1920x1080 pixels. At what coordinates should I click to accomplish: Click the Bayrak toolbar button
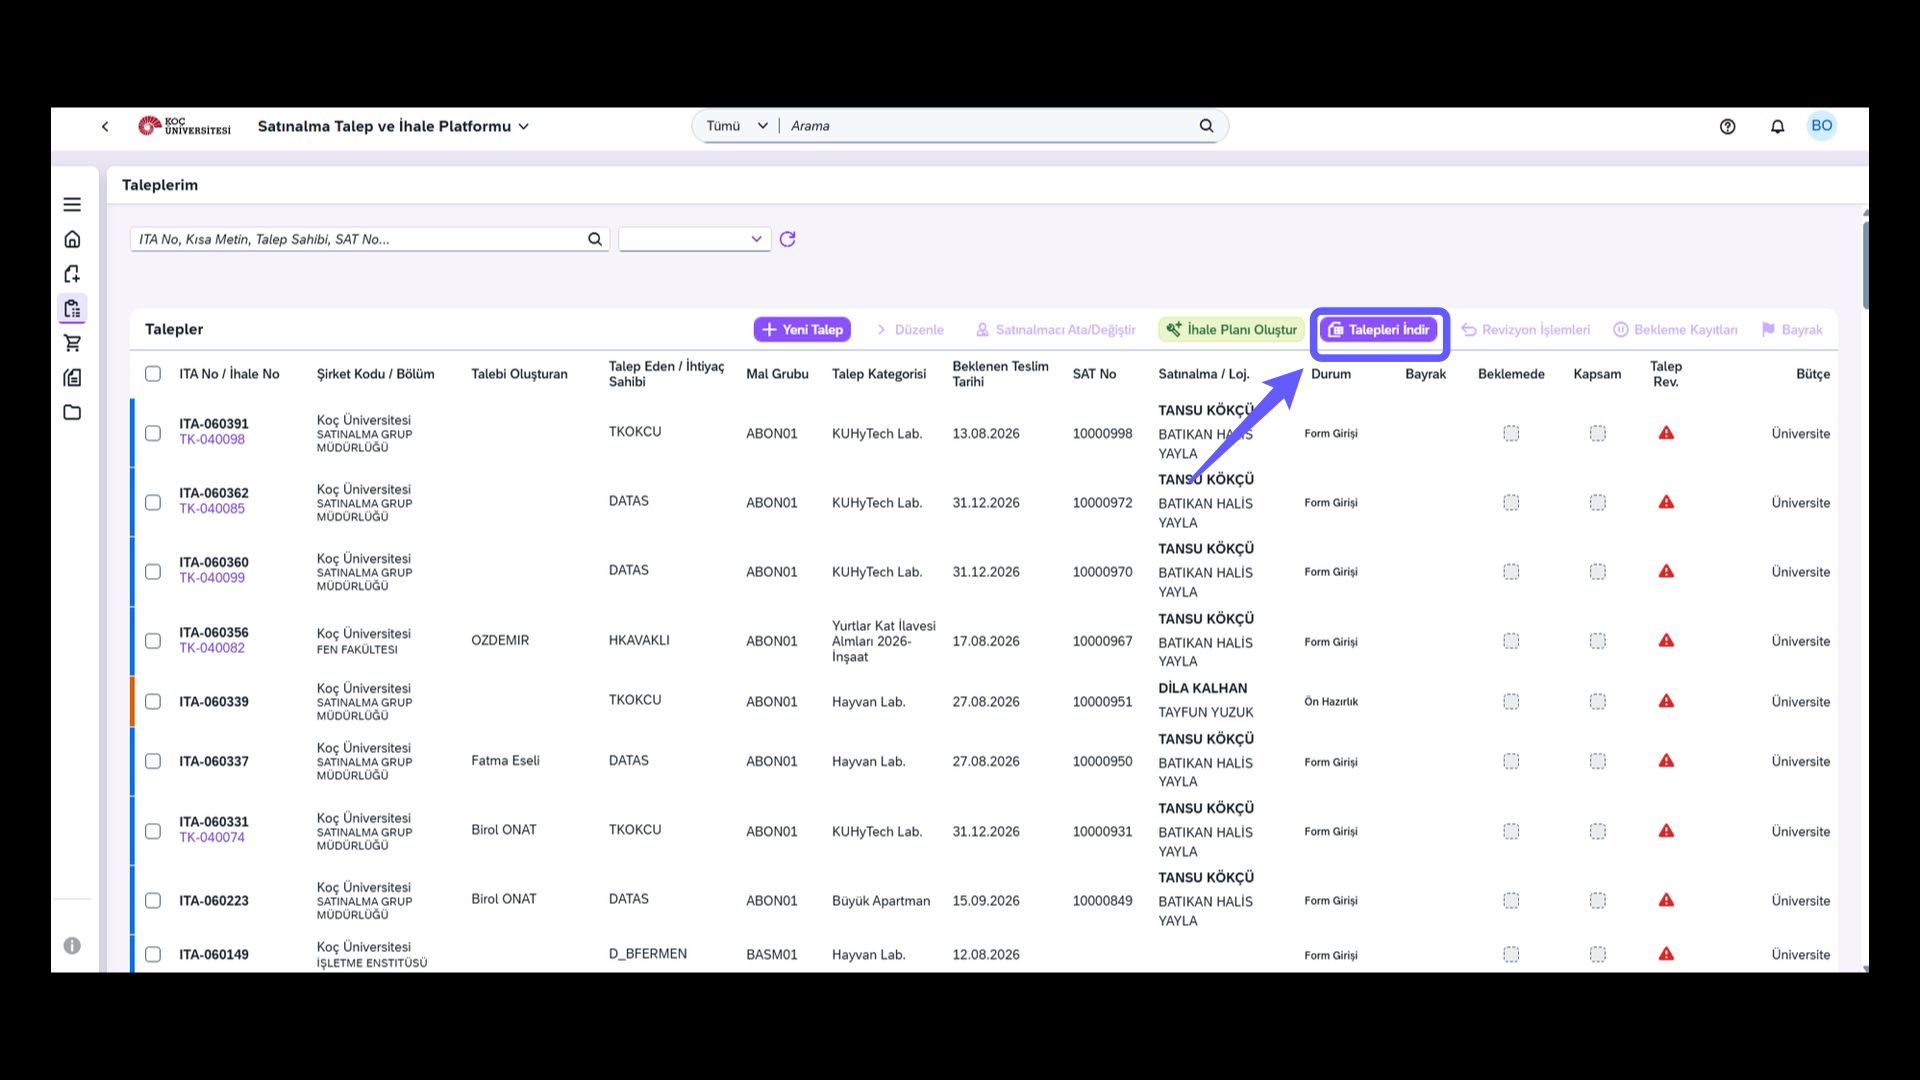pyautogui.click(x=1792, y=329)
